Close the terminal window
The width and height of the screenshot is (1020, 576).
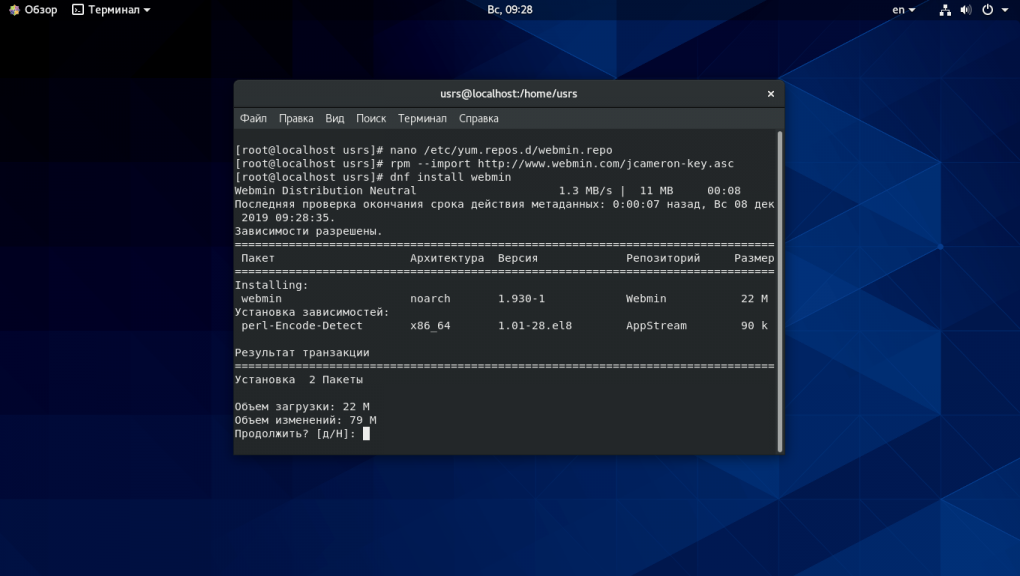coord(770,93)
